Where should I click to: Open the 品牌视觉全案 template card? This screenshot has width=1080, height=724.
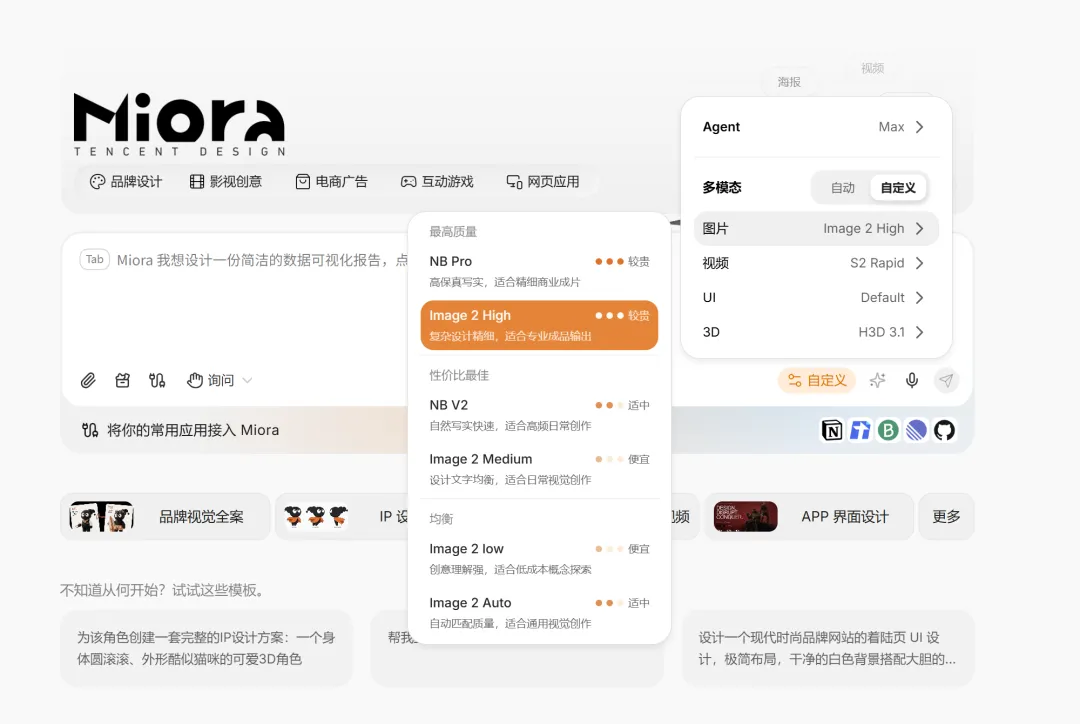point(165,517)
